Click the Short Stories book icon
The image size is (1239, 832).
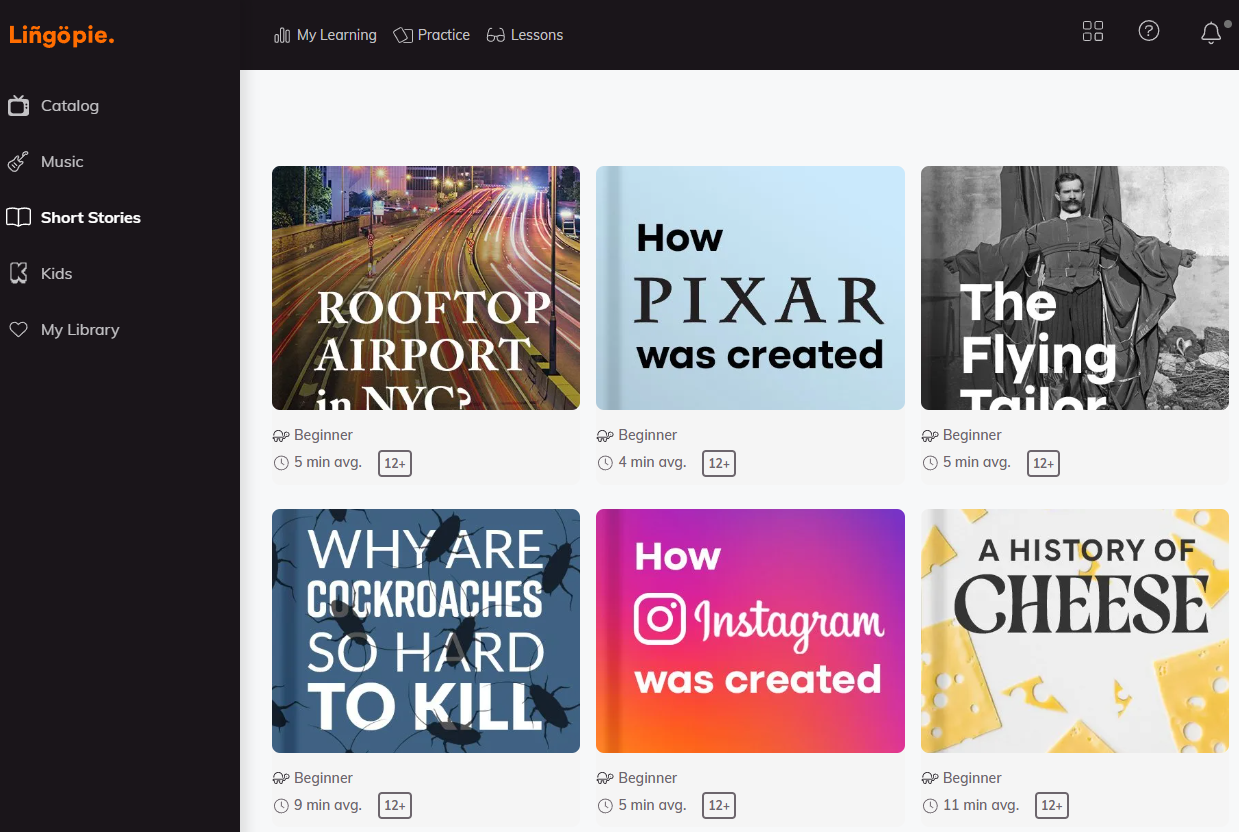18,217
